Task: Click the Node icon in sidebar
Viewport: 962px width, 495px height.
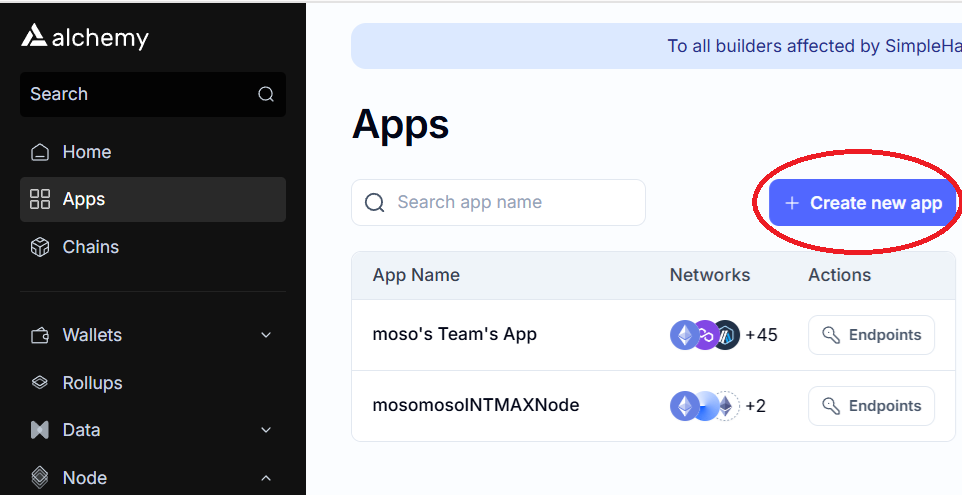Action: [x=40, y=477]
